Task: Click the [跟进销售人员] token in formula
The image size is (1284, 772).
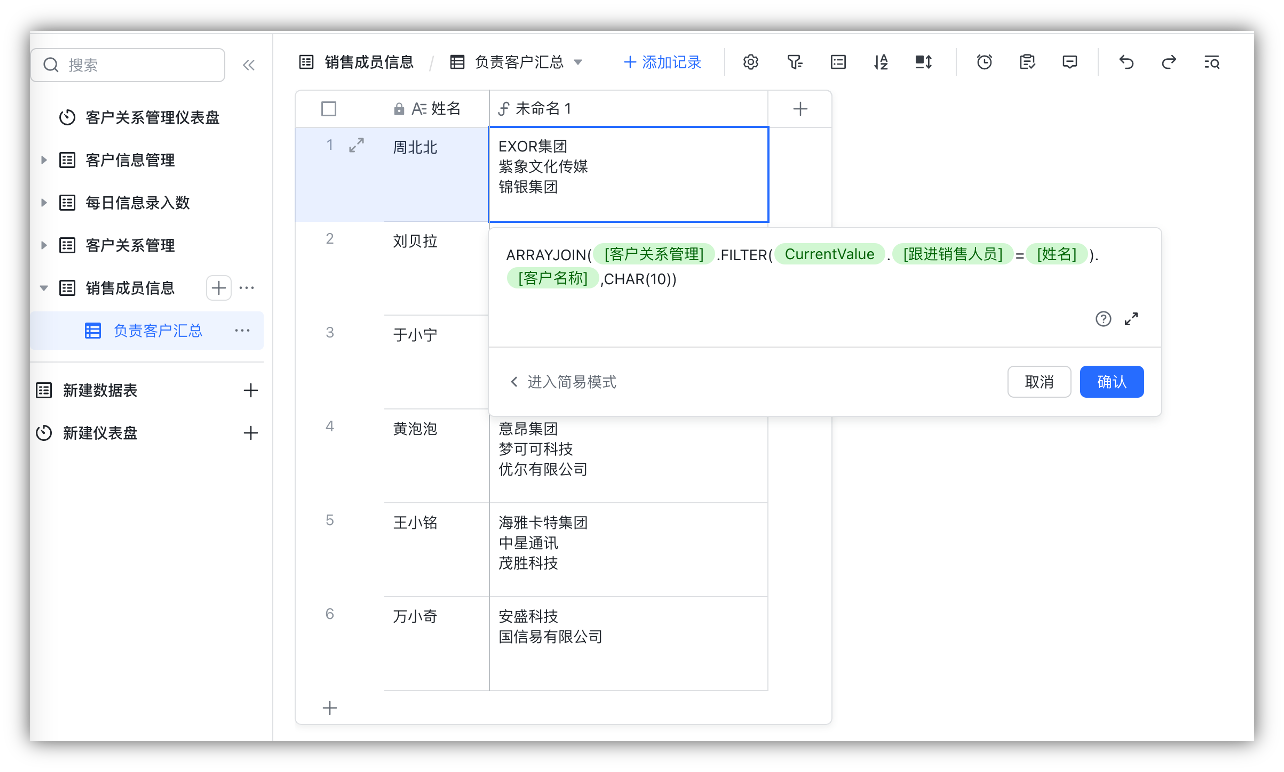Action: [953, 254]
